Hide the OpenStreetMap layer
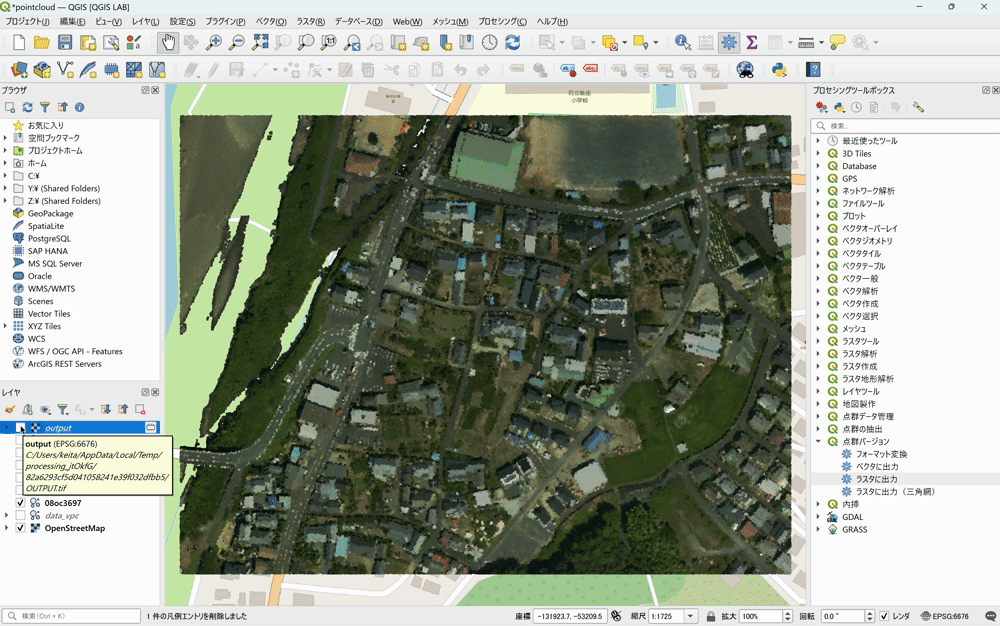 tap(20, 528)
